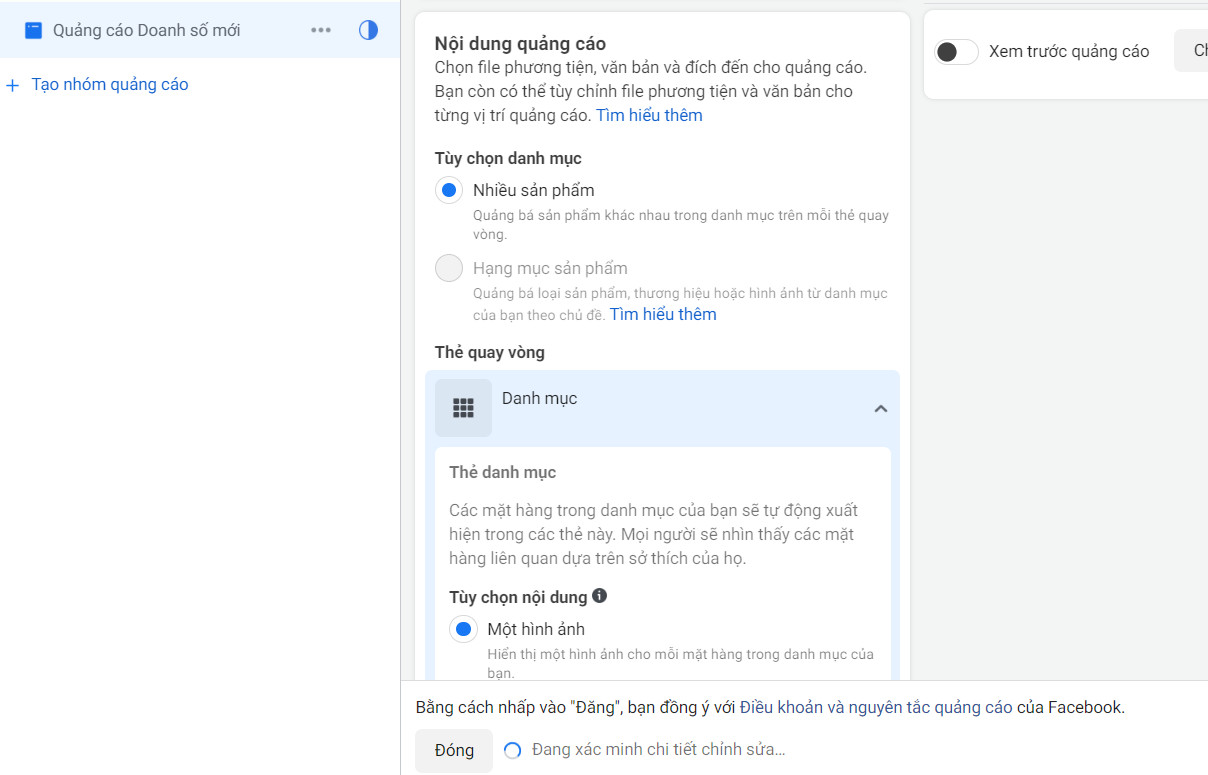The width and height of the screenshot is (1208, 775).
Task: Click the info icon beside Tùy chọn nội dung
Action: [599, 596]
